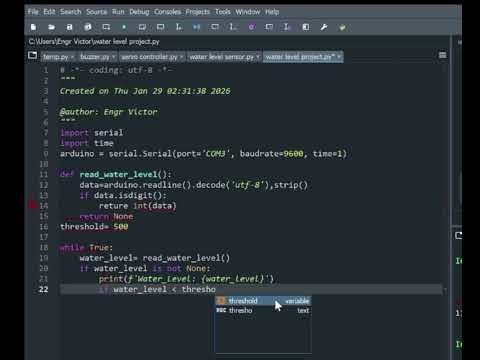Click 'if water_level is not None:' line 20
Viewport: 480px width, 360px height.
click(x=145, y=268)
